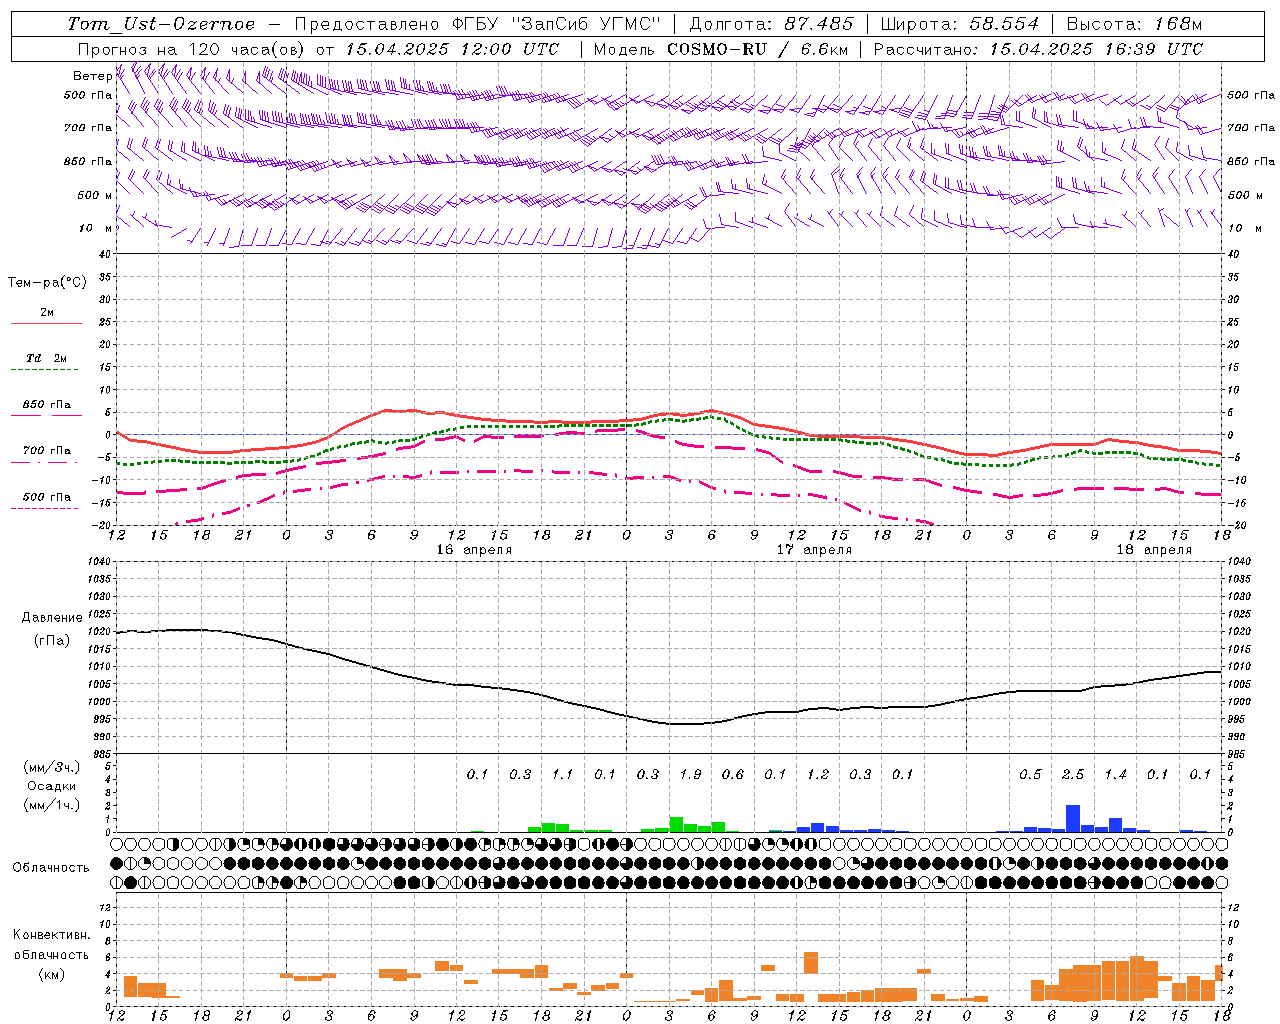Select the elevation text Высота: 168м
The image size is (1280, 1024).
(1134, 24)
